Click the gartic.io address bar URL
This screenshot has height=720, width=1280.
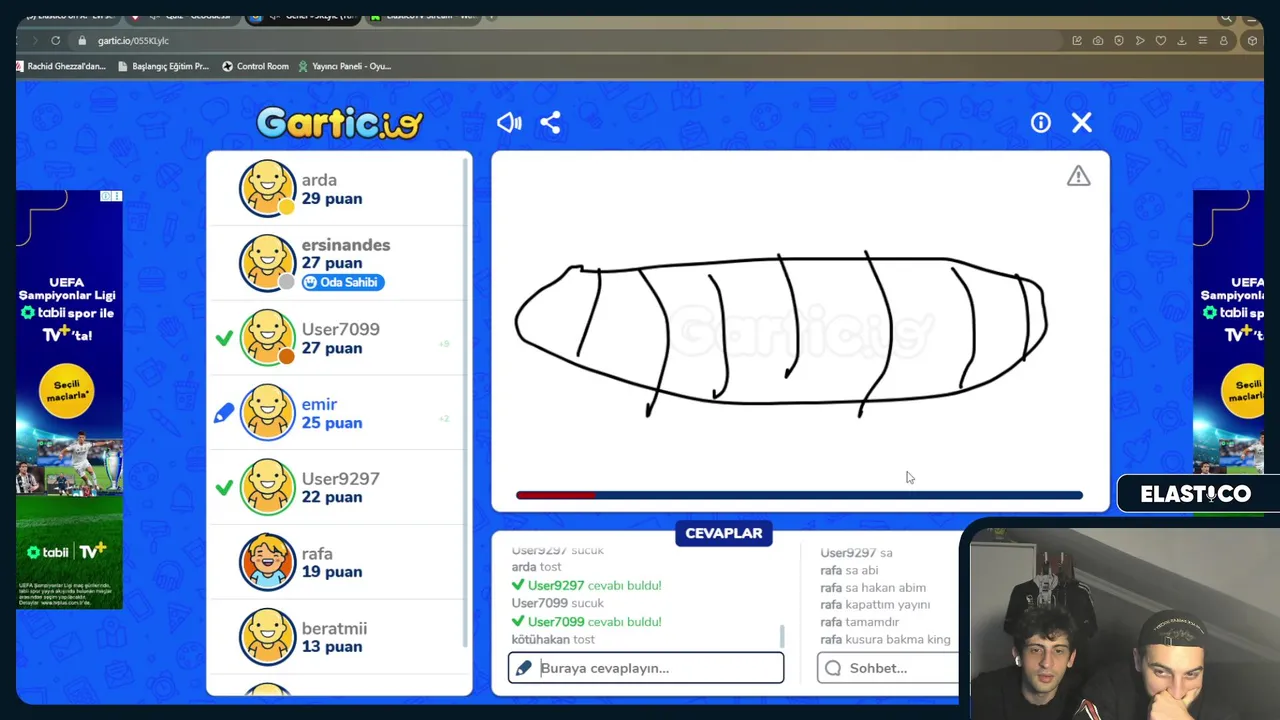click(x=133, y=41)
